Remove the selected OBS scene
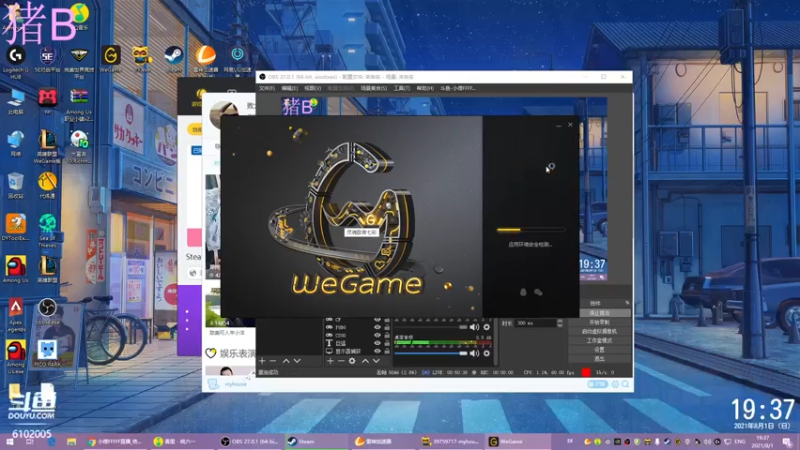This screenshot has width=800, height=450. 273,361
